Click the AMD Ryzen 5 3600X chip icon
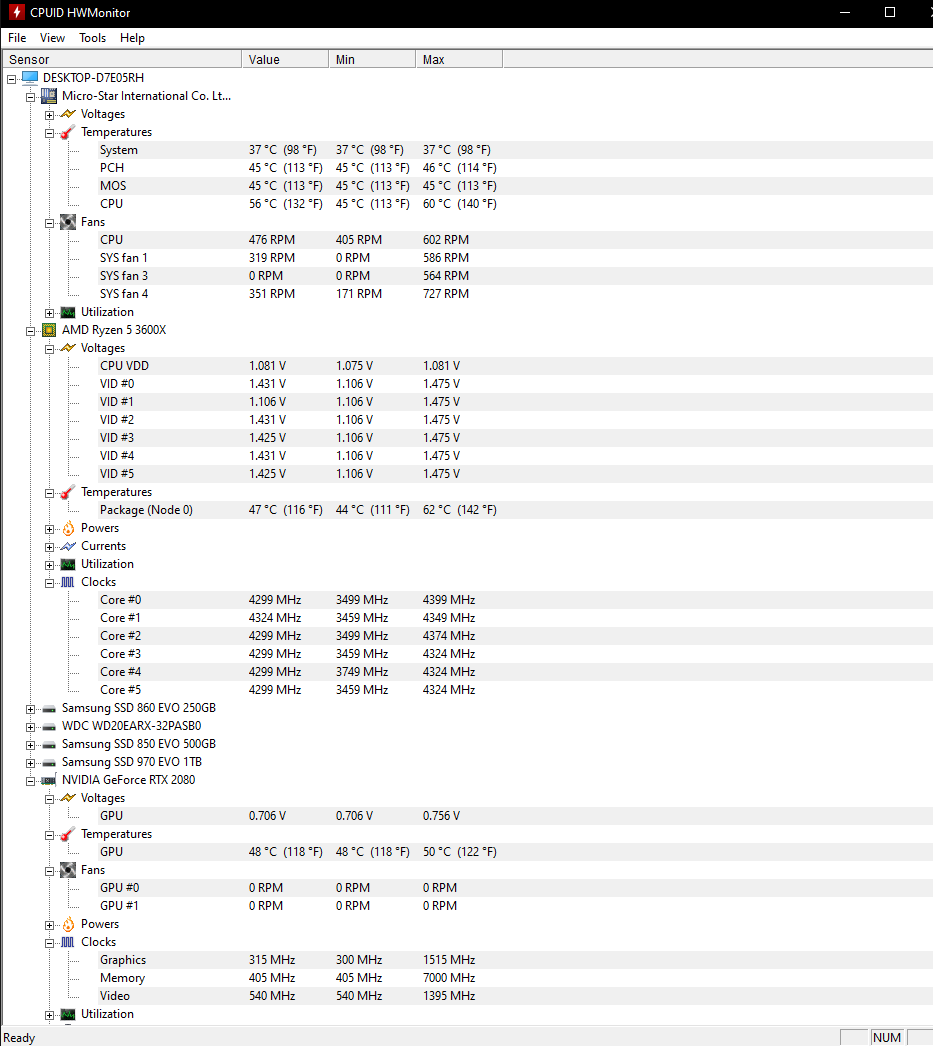This screenshot has height=1046, width=933. click(x=49, y=330)
